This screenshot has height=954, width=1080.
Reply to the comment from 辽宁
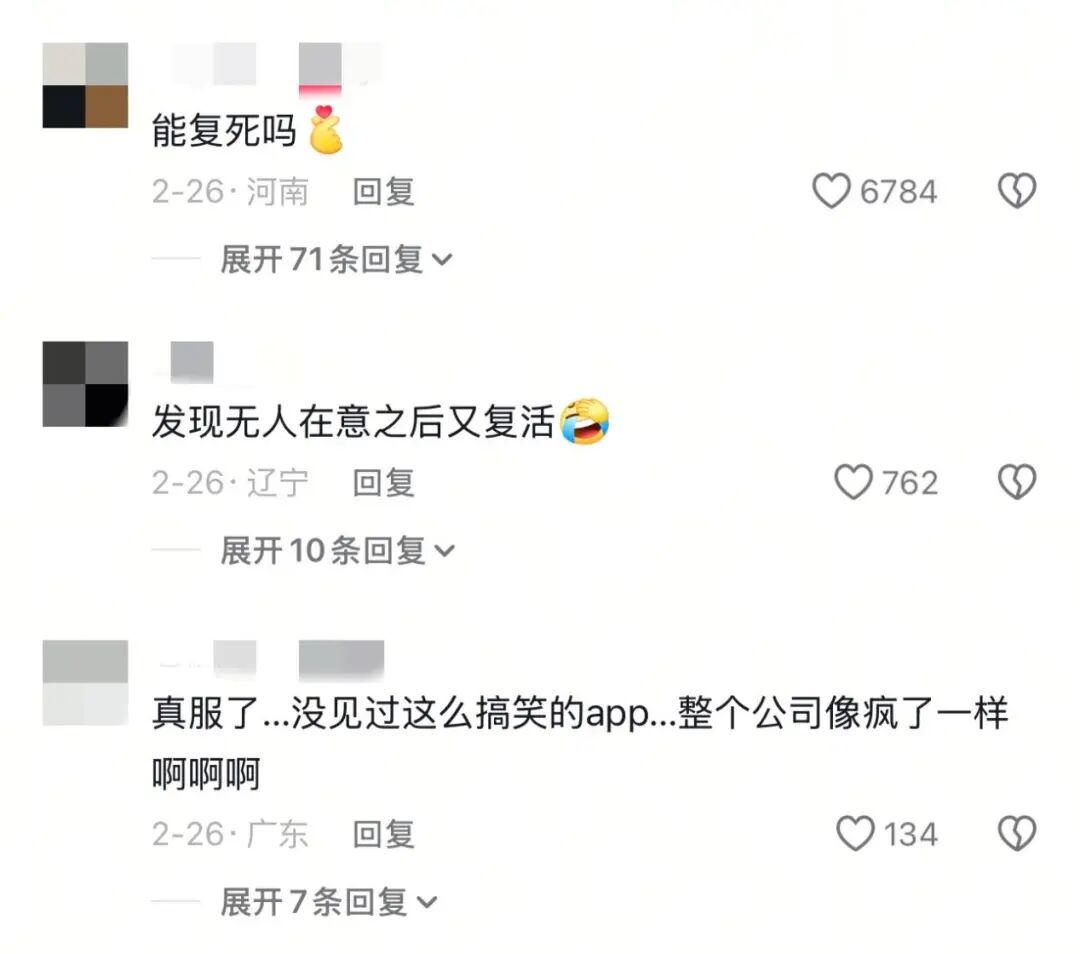[x=384, y=483]
